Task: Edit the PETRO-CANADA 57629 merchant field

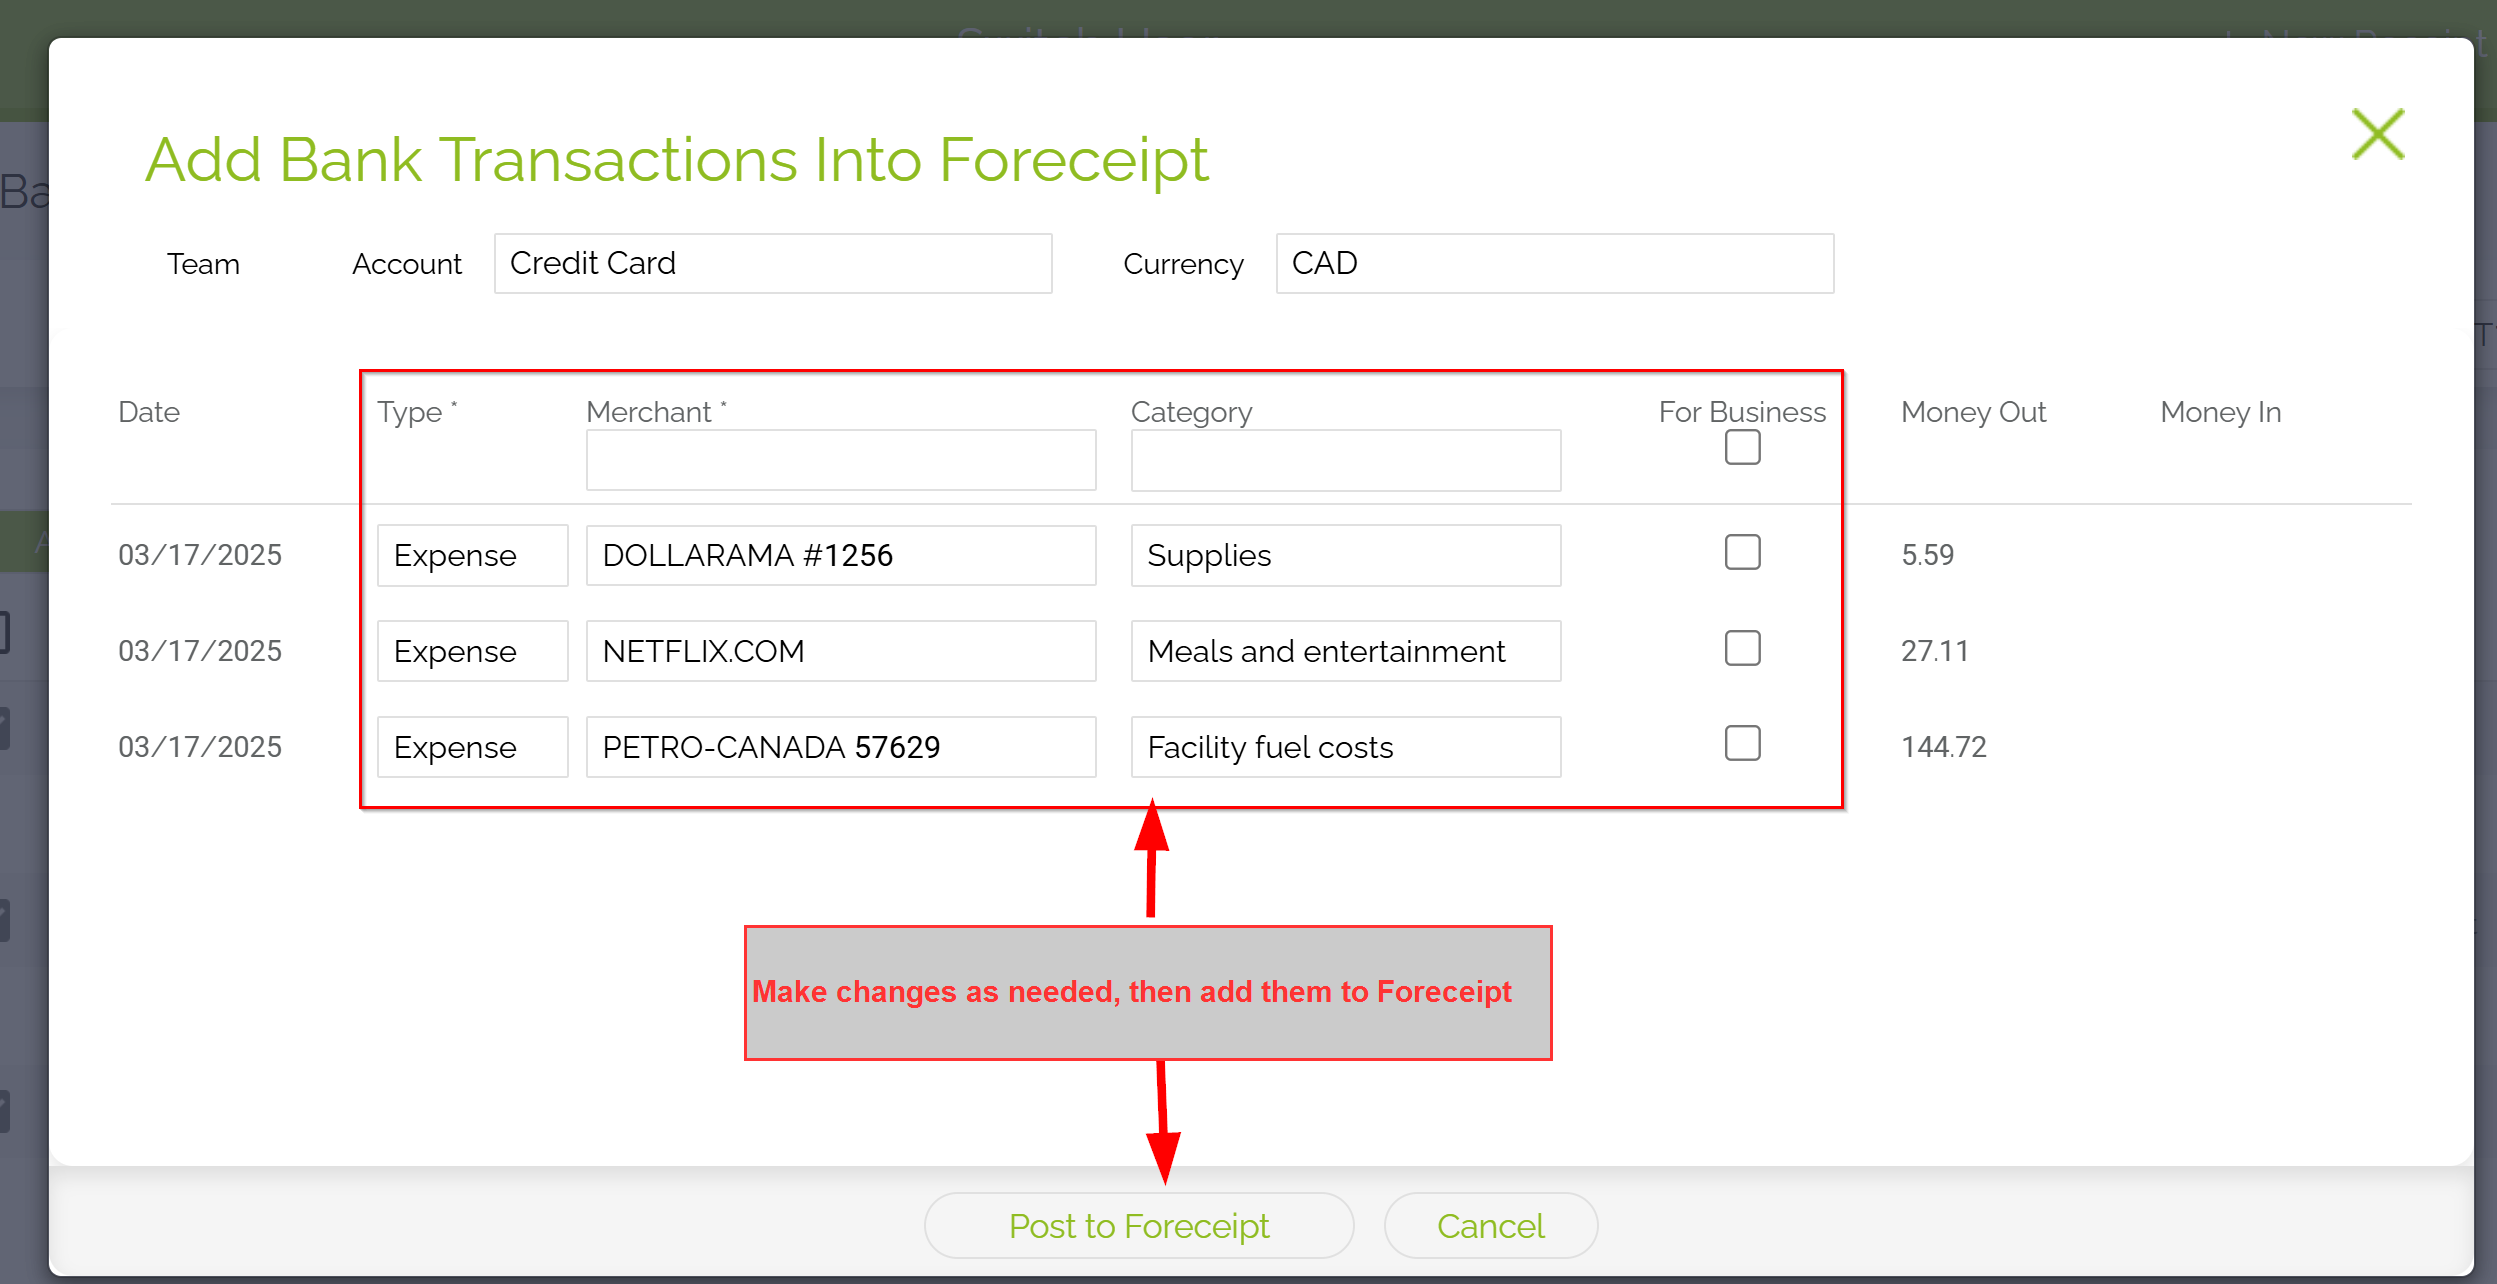Action: click(x=840, y=747)
